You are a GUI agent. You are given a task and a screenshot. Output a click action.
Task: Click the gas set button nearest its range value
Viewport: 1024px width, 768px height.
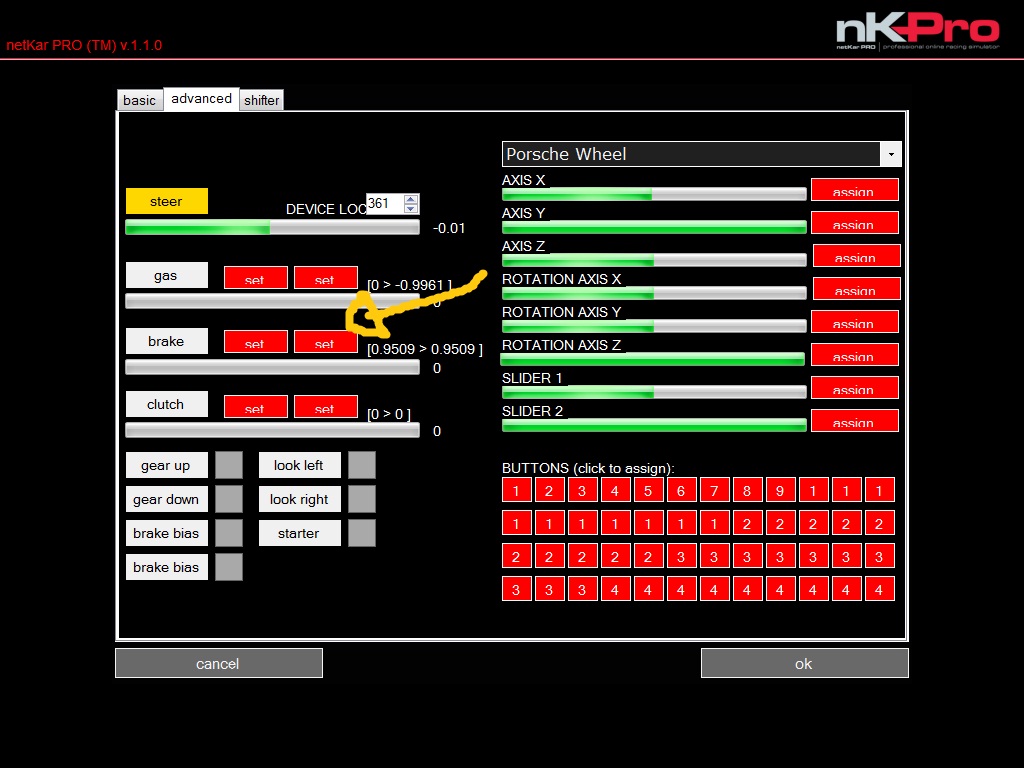pos(325,278)
